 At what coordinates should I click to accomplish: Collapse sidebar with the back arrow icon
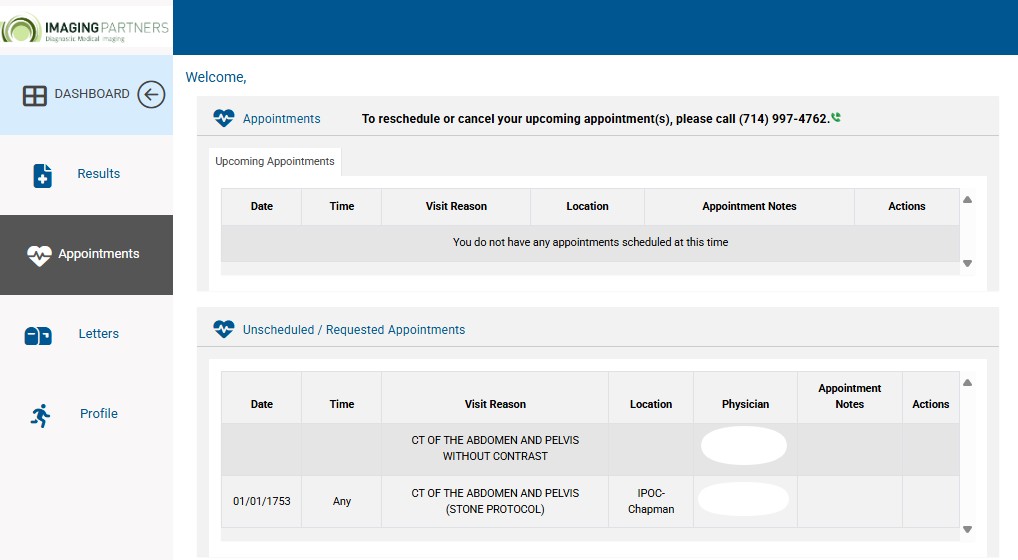[x=151, y=95]
